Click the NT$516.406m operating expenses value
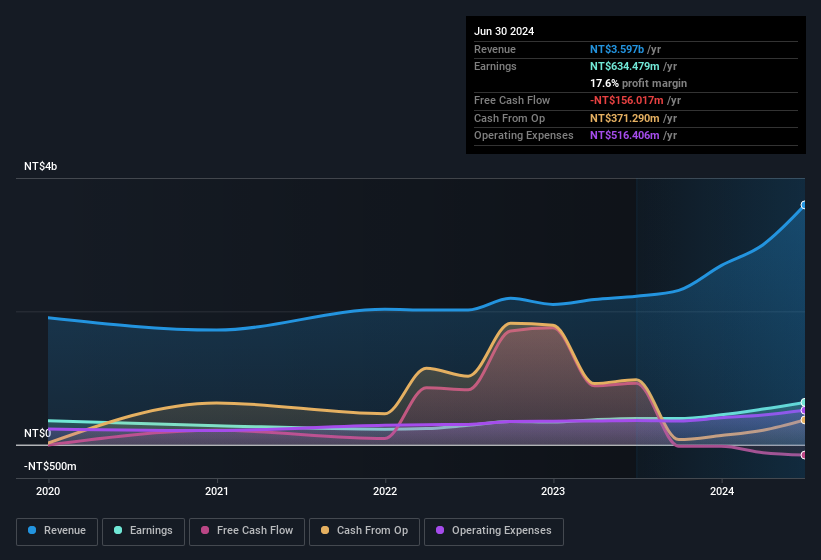Image resolution: width=821 pixels, height=560 pixels. [x=625, y=136]
